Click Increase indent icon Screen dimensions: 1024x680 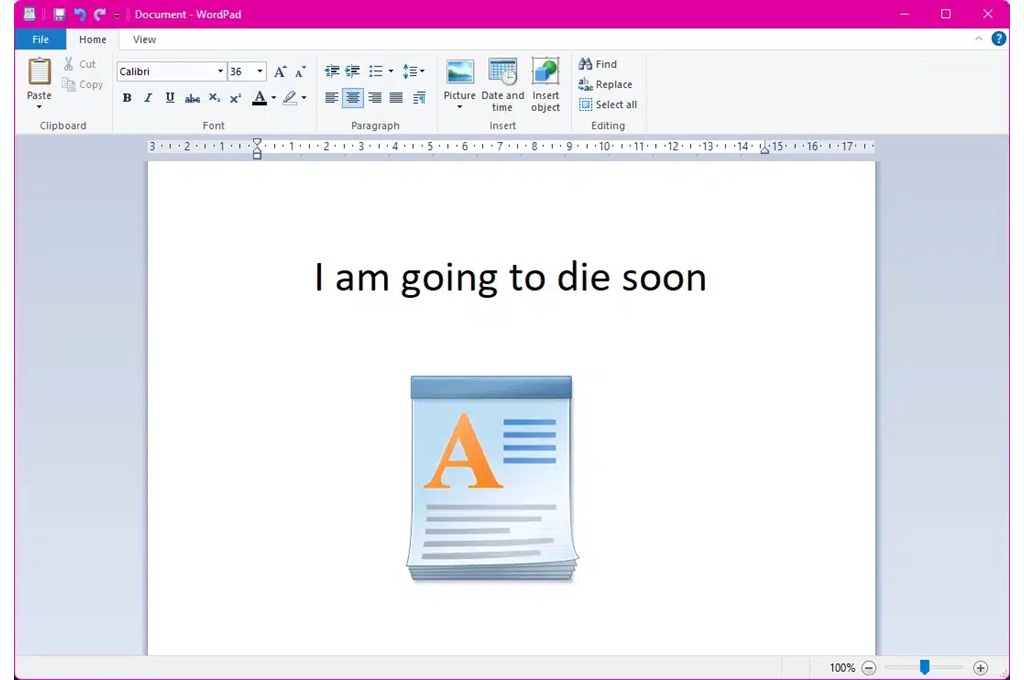[353, 71]
